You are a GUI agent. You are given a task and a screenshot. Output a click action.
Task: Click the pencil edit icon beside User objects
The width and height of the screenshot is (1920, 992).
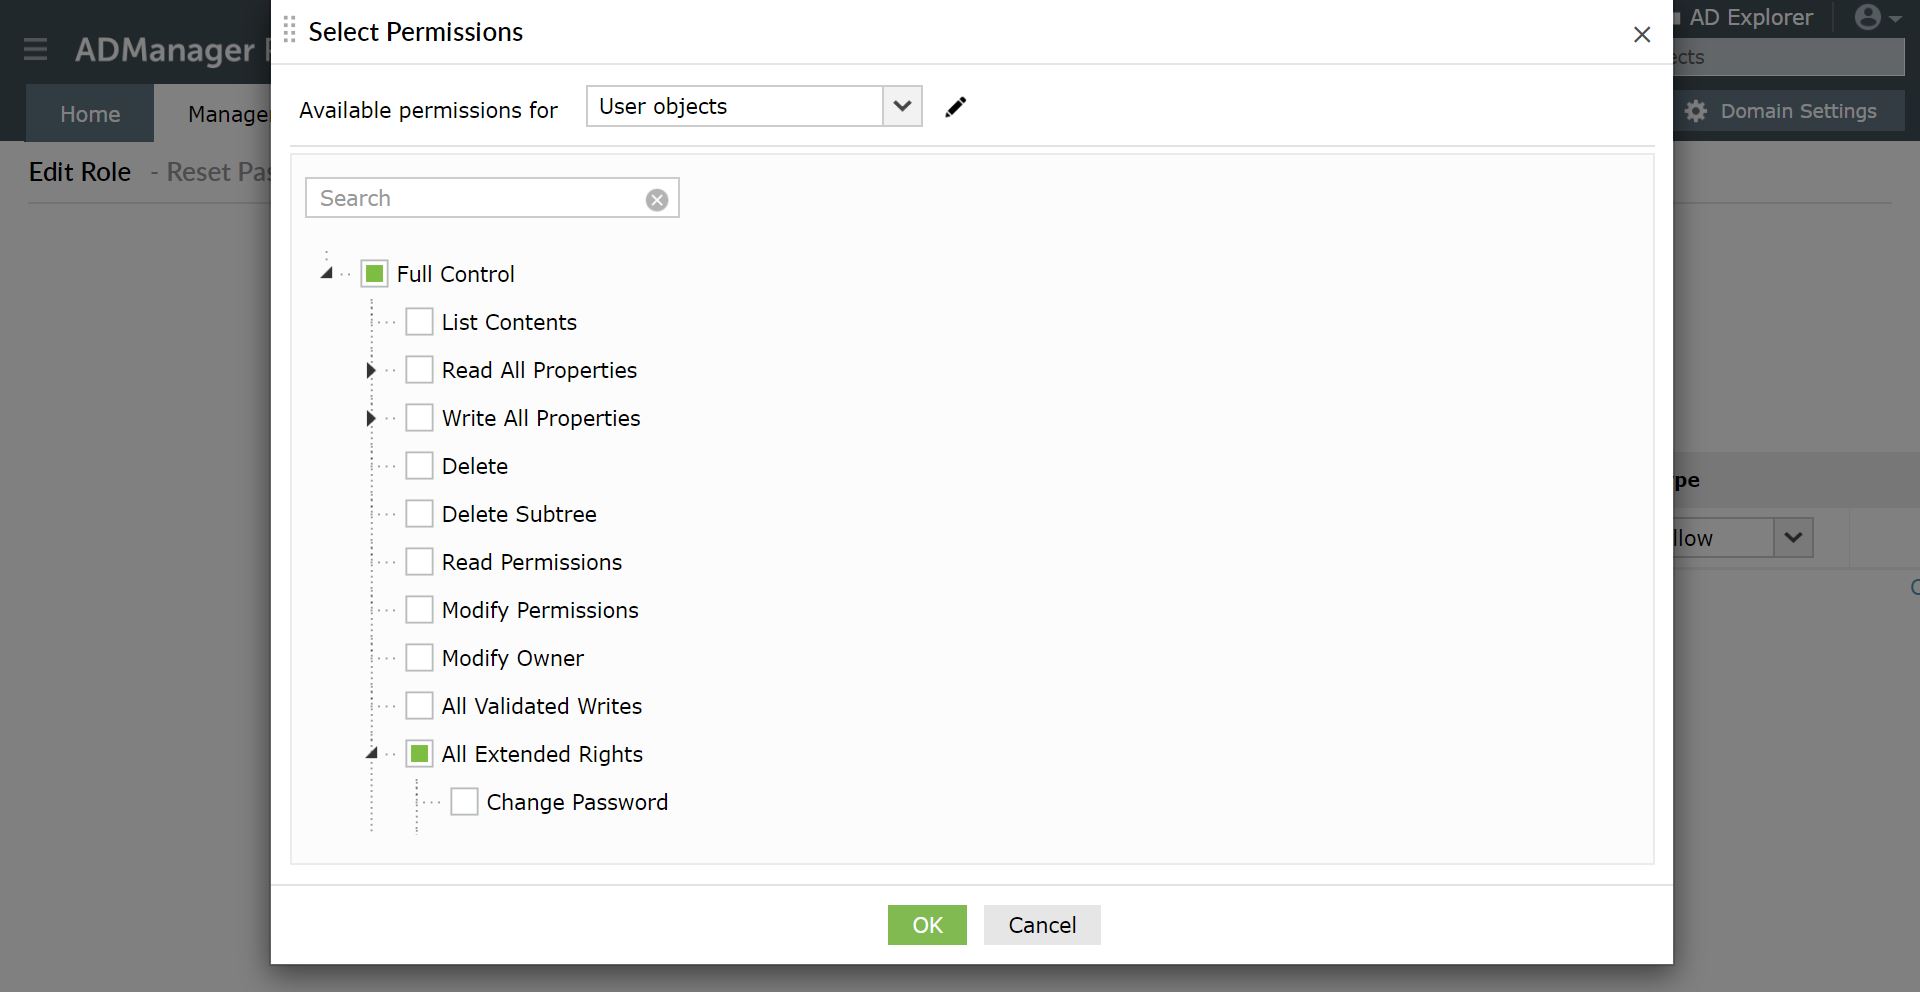tap(955, 107)
